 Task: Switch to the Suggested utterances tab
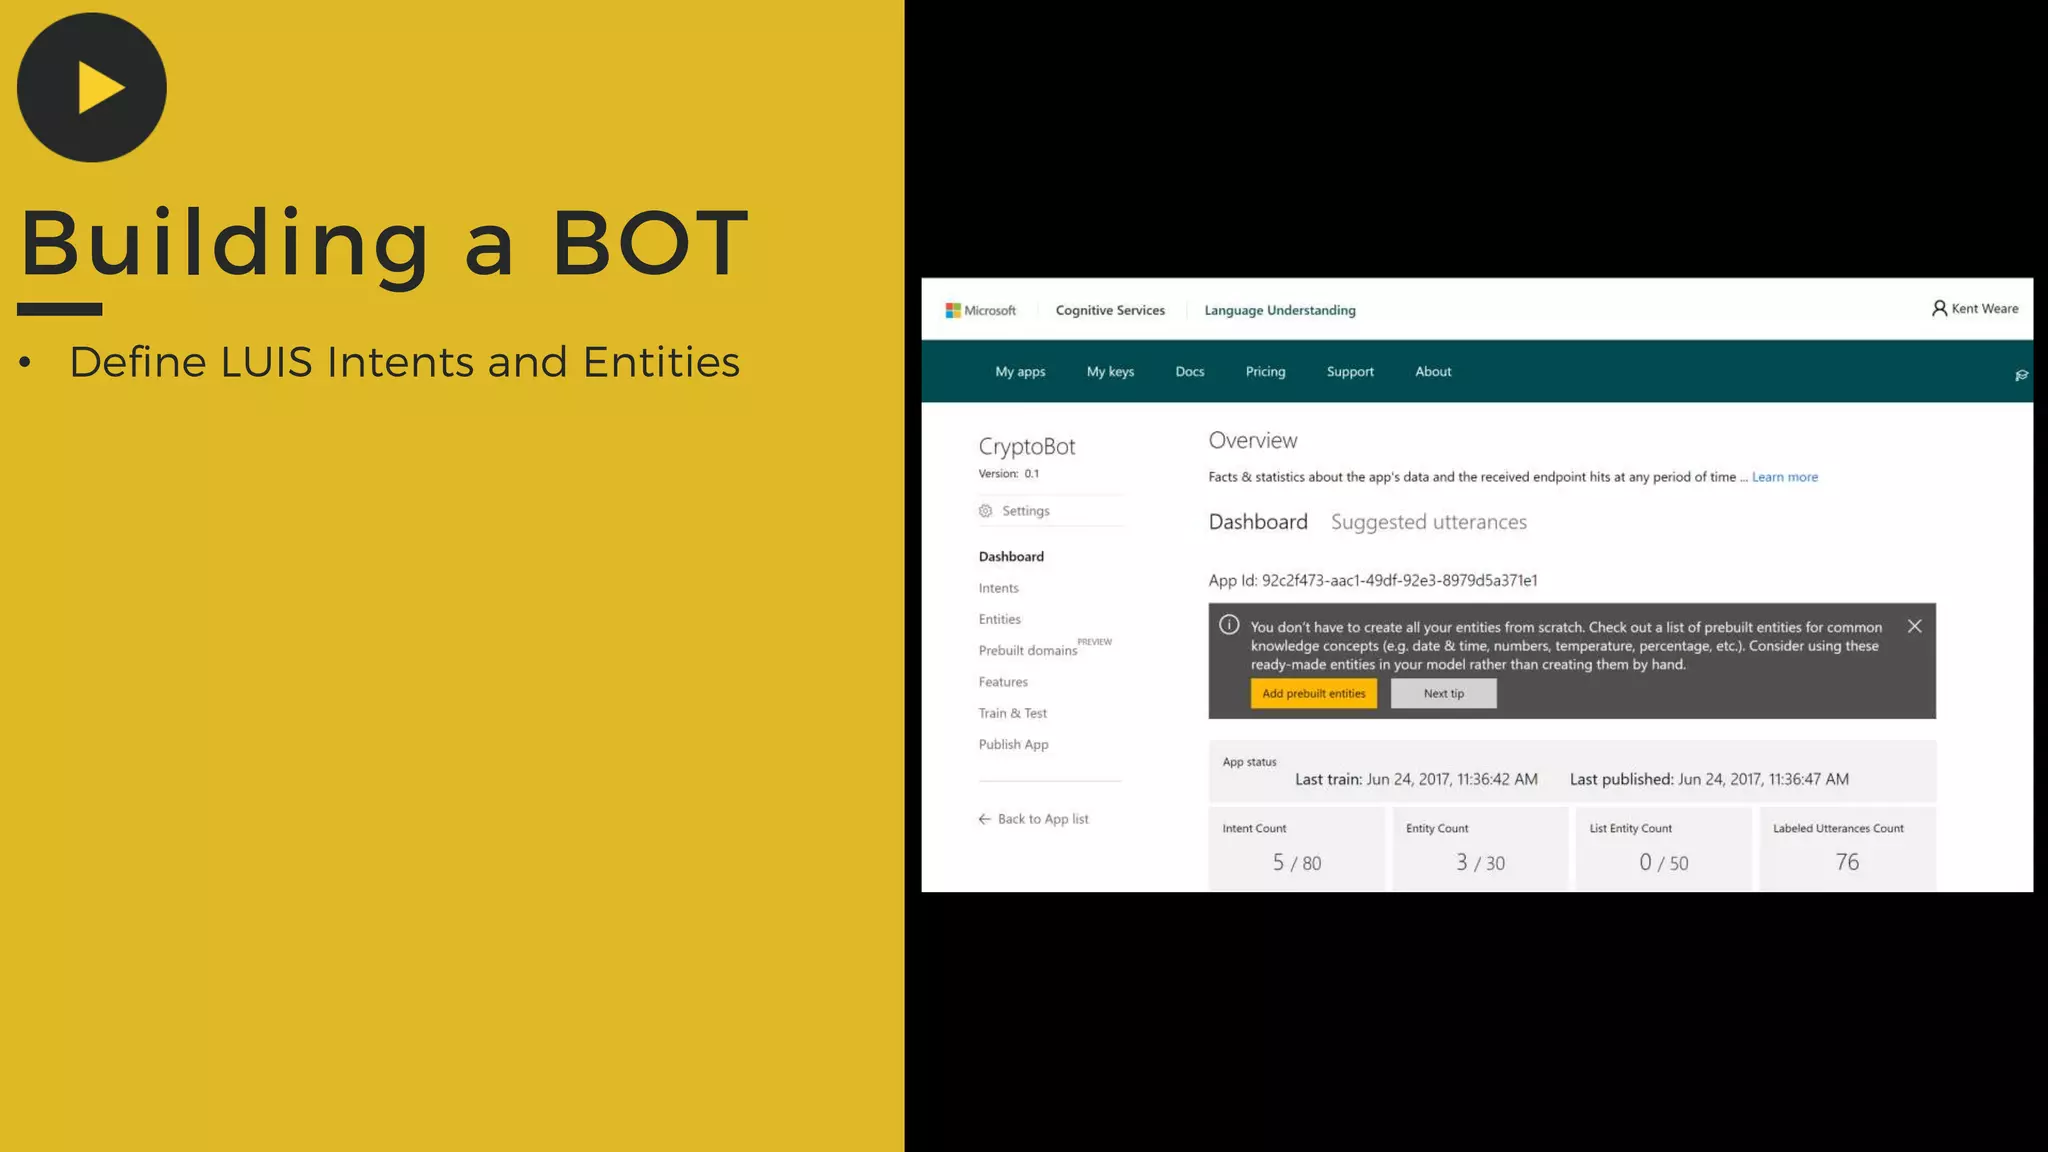click(x=1428, y=522)
